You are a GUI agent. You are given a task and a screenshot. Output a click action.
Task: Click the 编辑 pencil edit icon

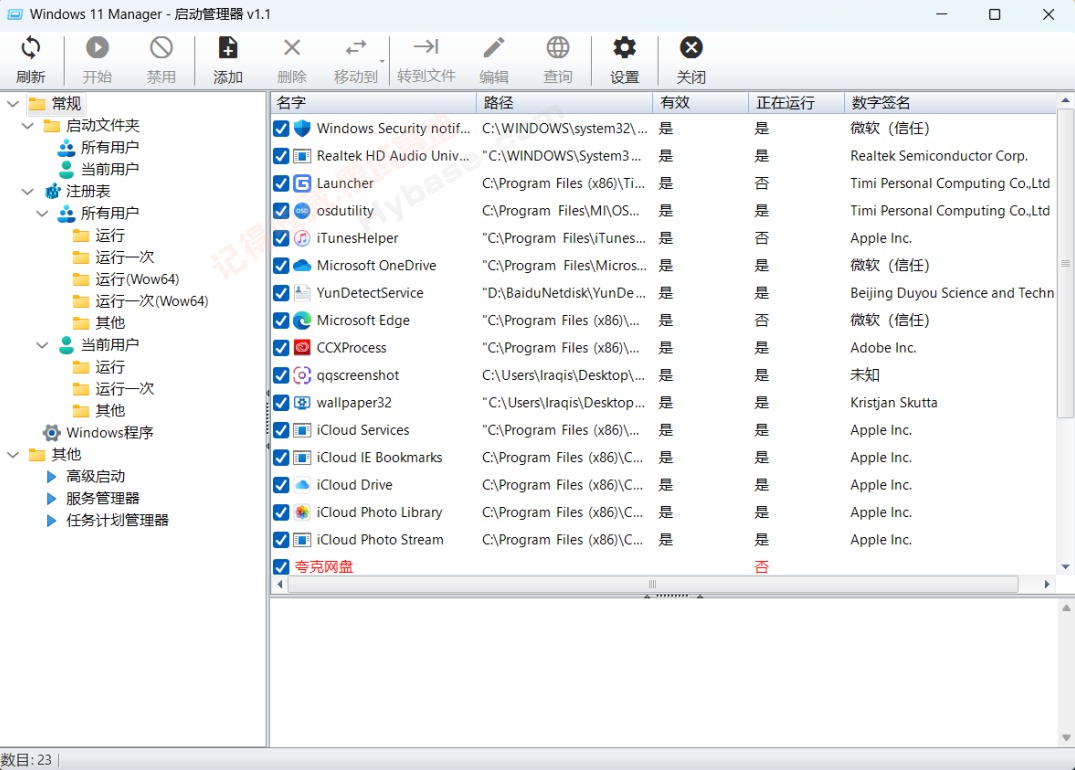pyautogui.click(x=494, y=48)
